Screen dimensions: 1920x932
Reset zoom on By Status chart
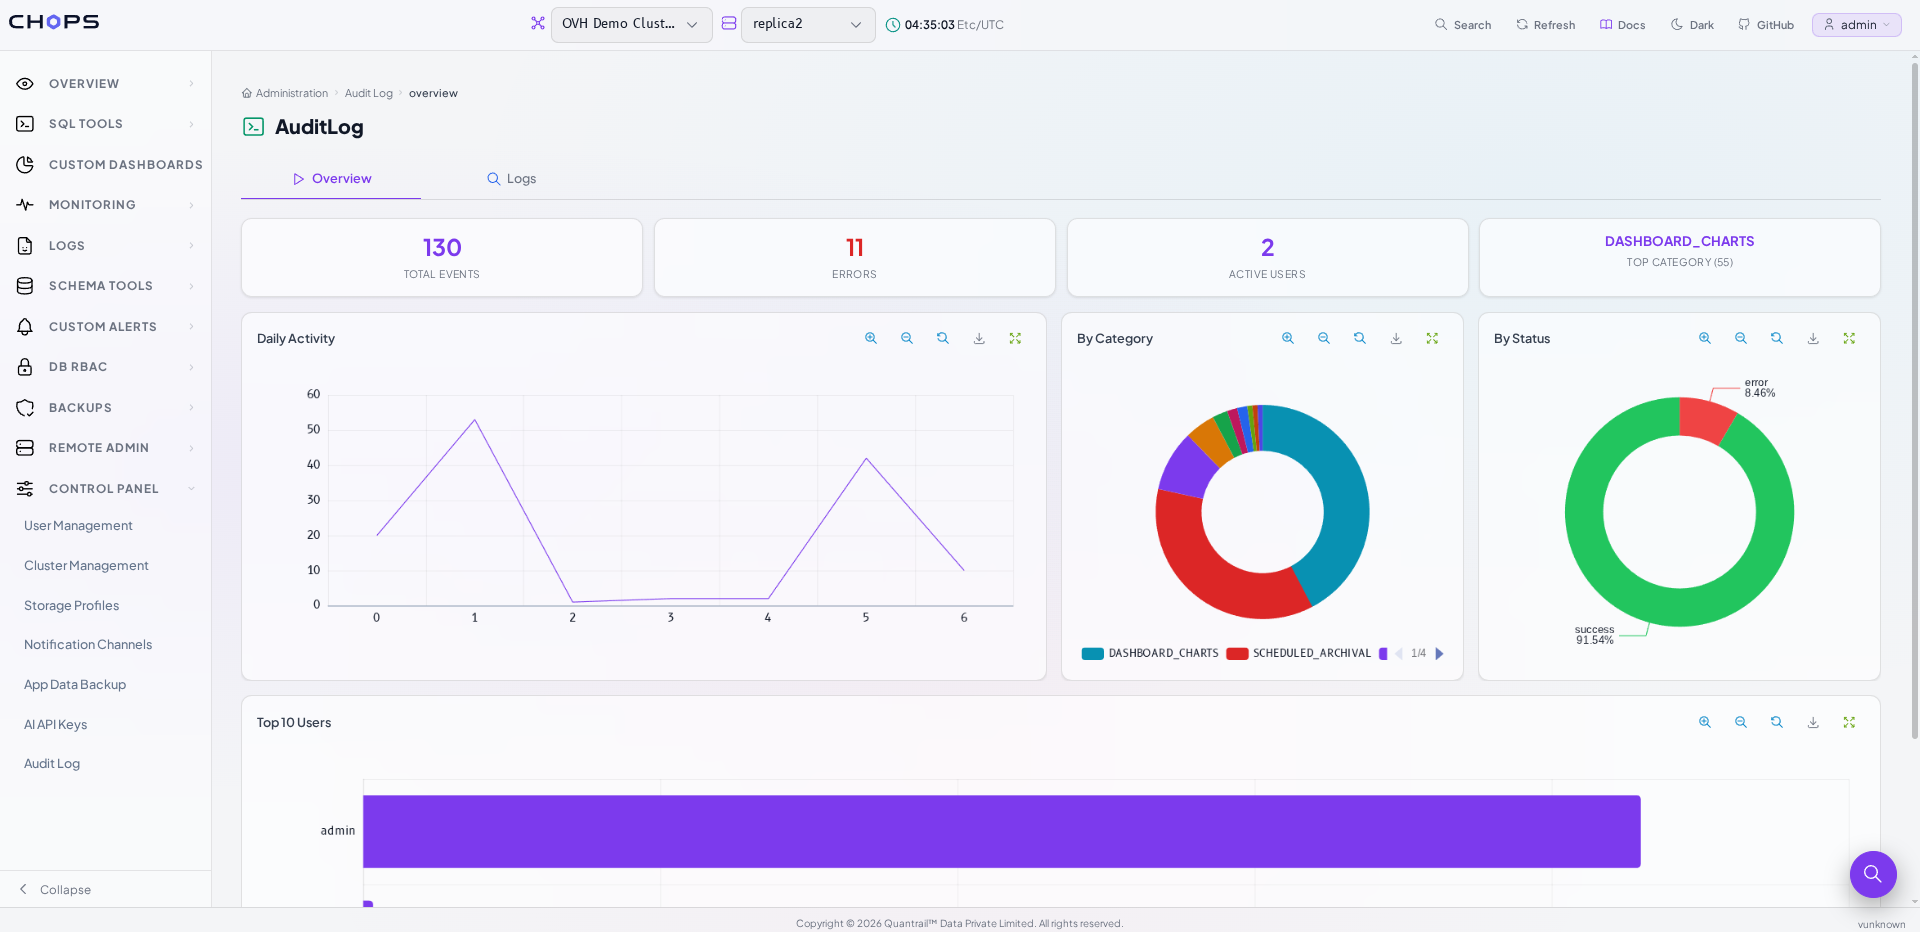1777,339
